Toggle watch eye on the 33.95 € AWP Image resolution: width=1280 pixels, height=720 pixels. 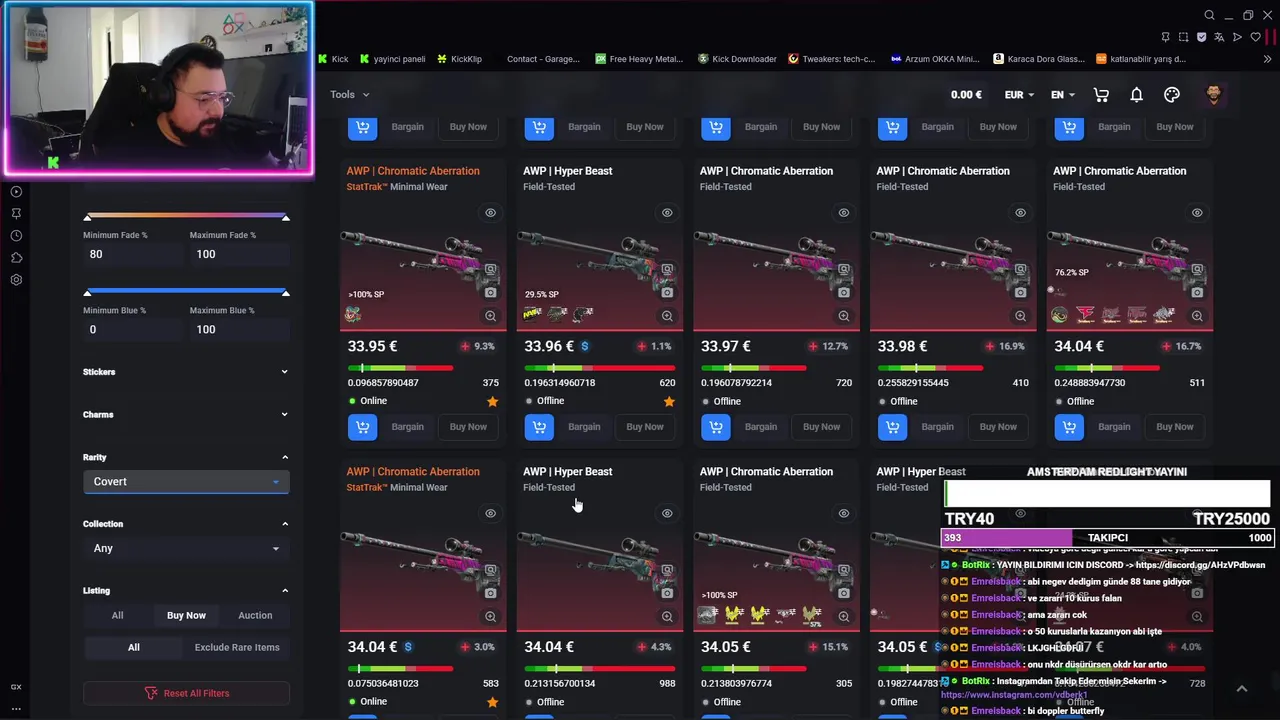pyautogui.click(x=490, y=212)
